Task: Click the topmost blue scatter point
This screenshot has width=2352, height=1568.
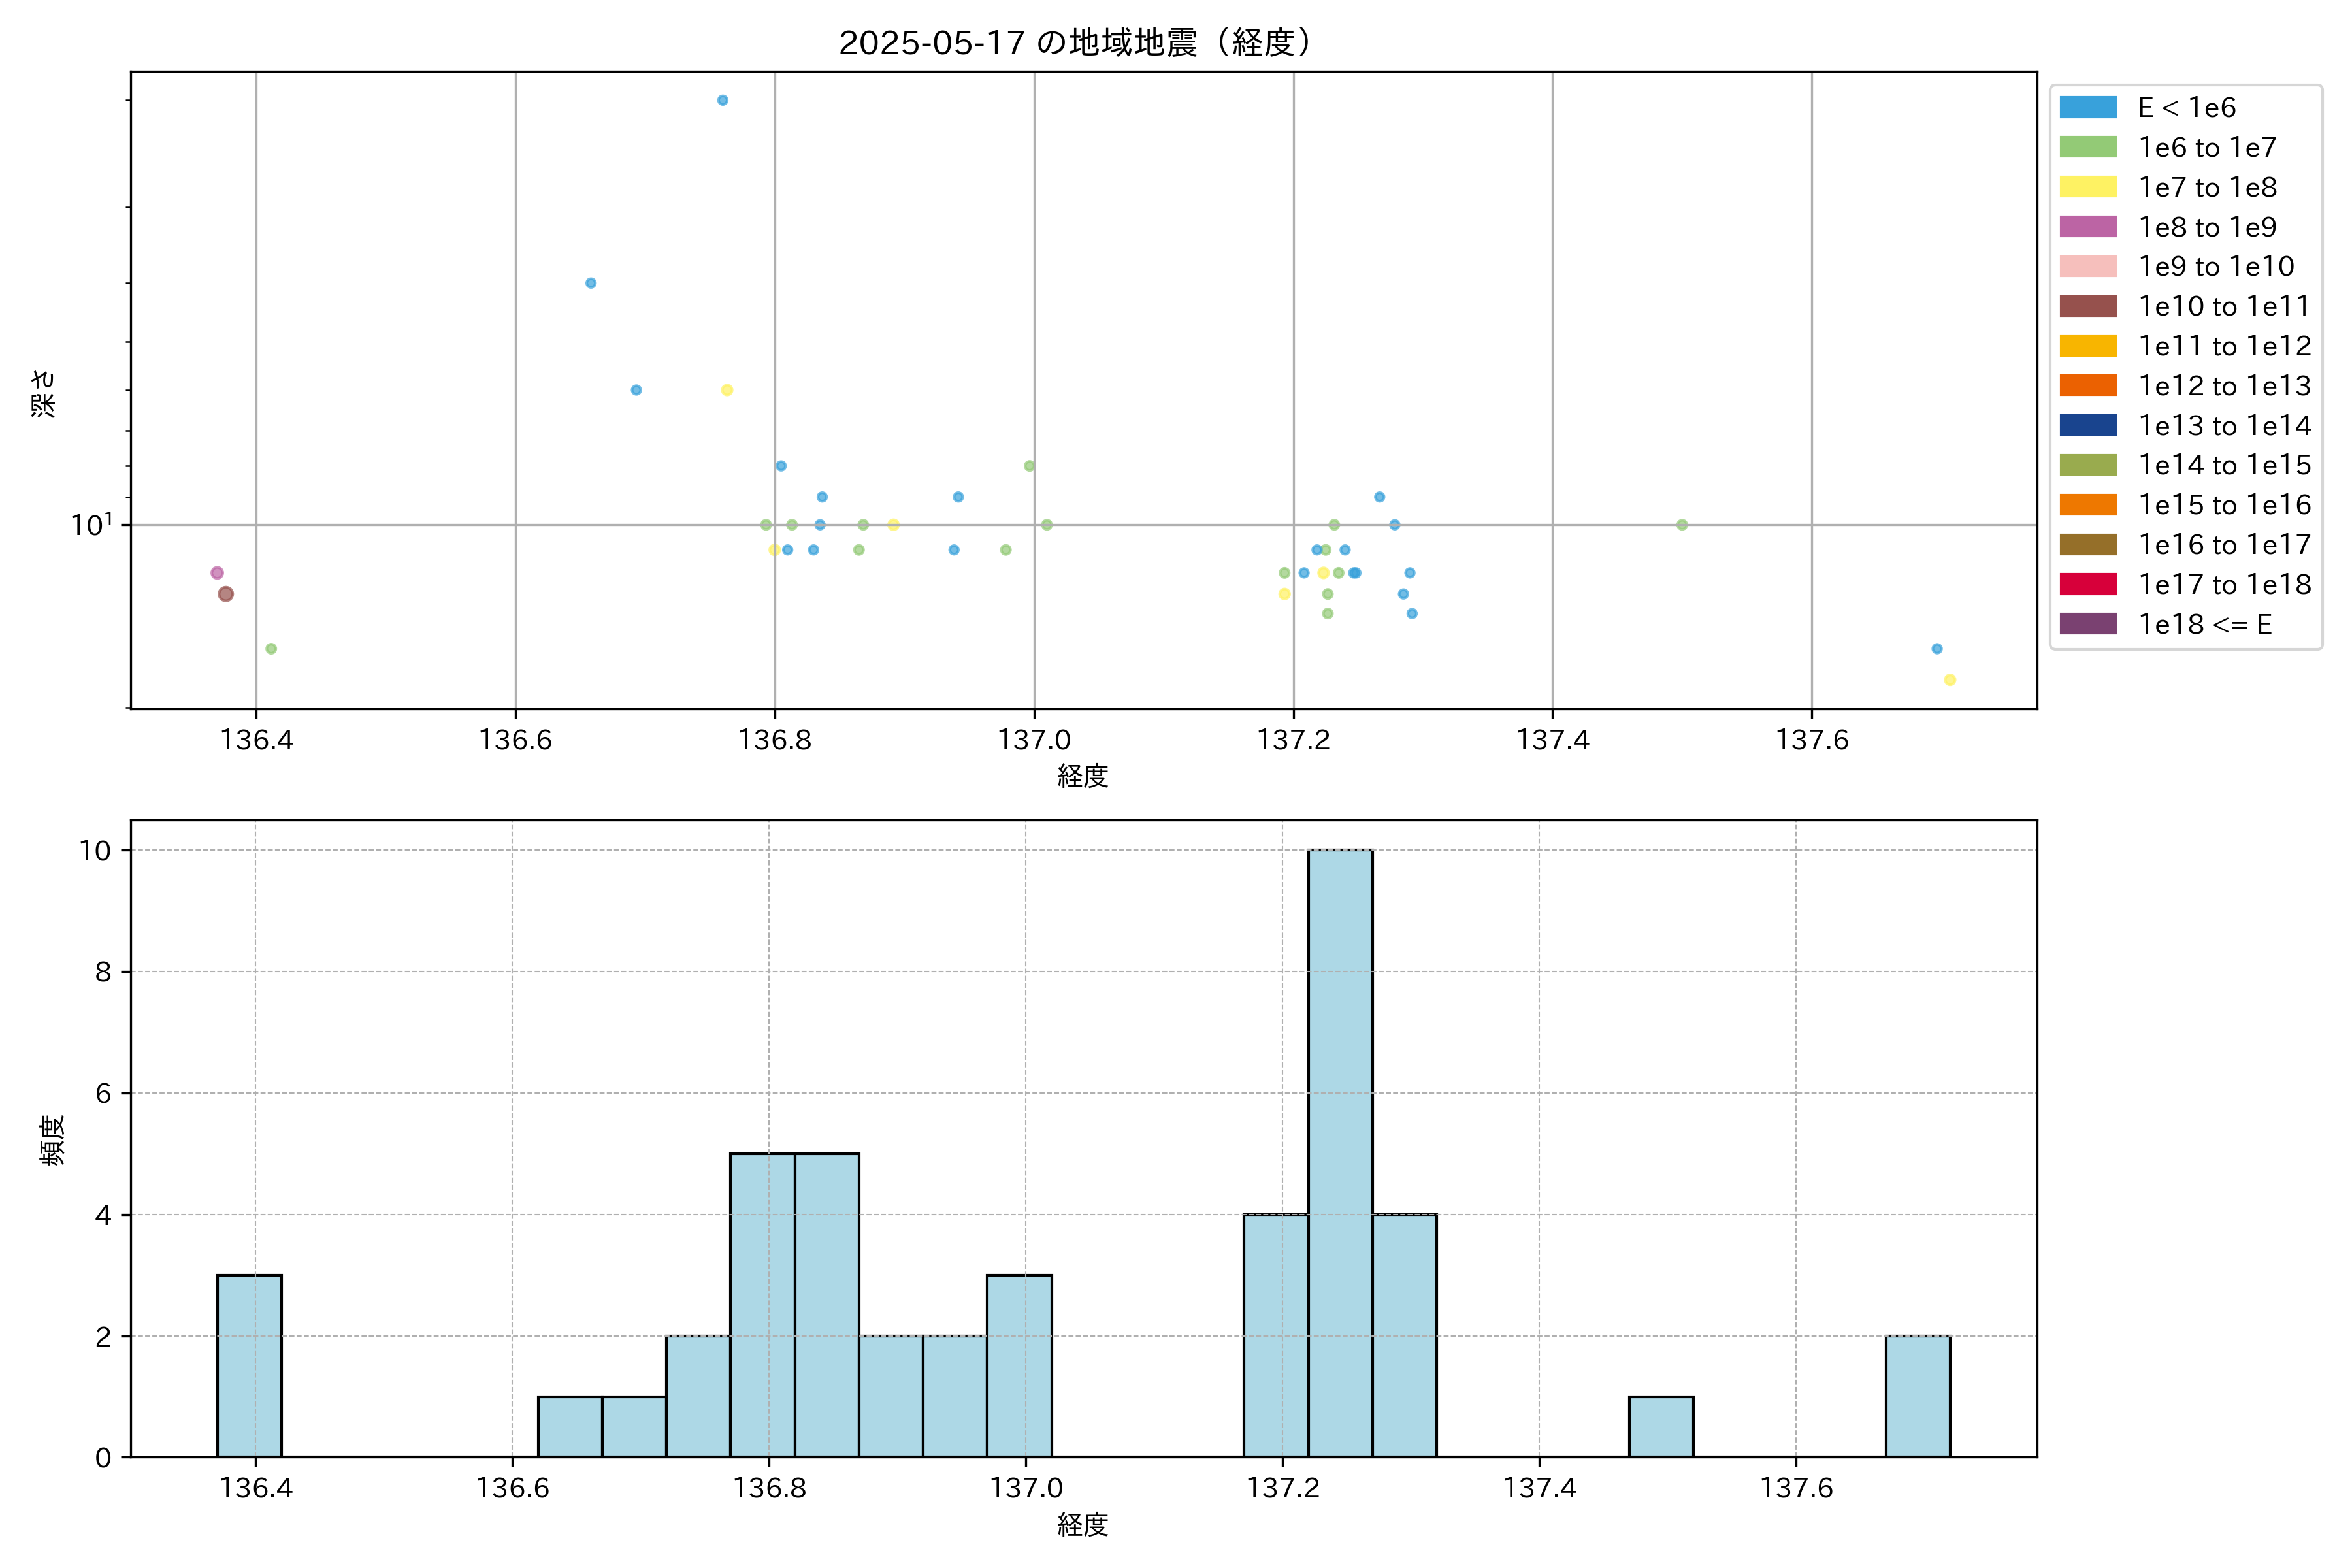Action: 722,100
